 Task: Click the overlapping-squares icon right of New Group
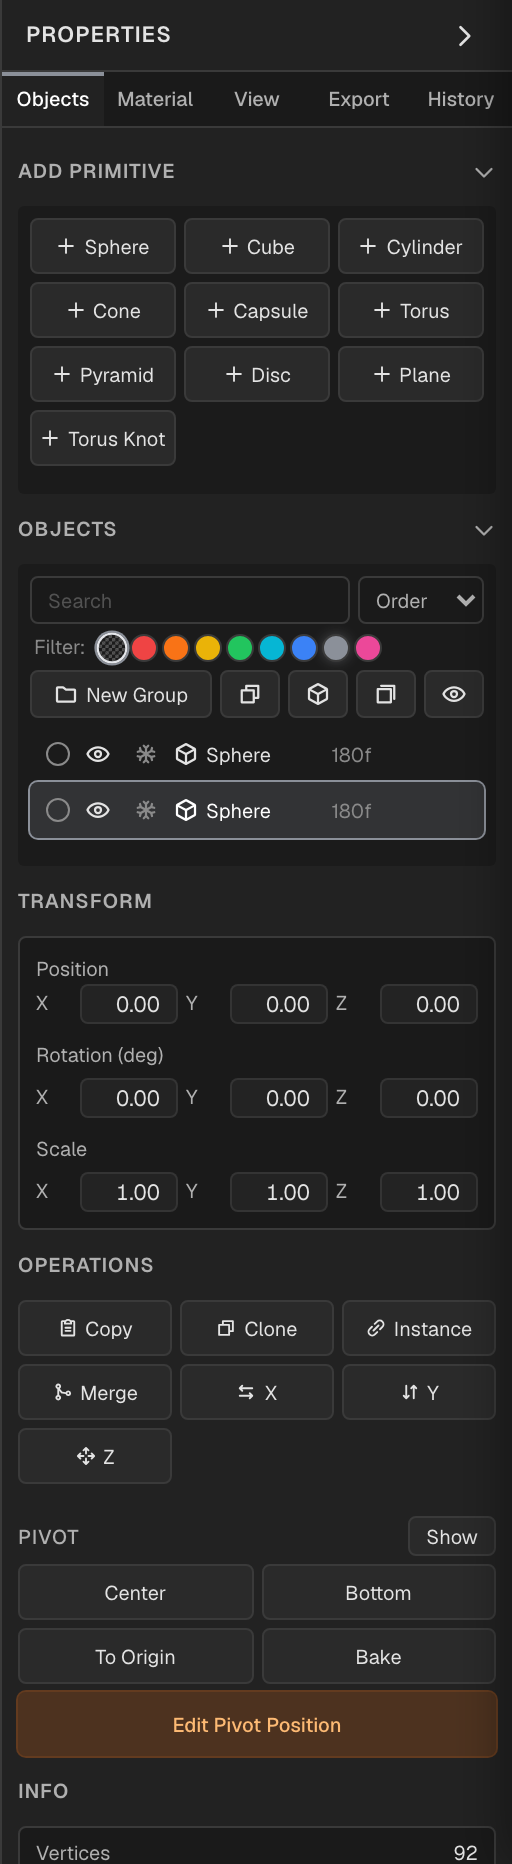pyautogui.click(x=250, y=694)
